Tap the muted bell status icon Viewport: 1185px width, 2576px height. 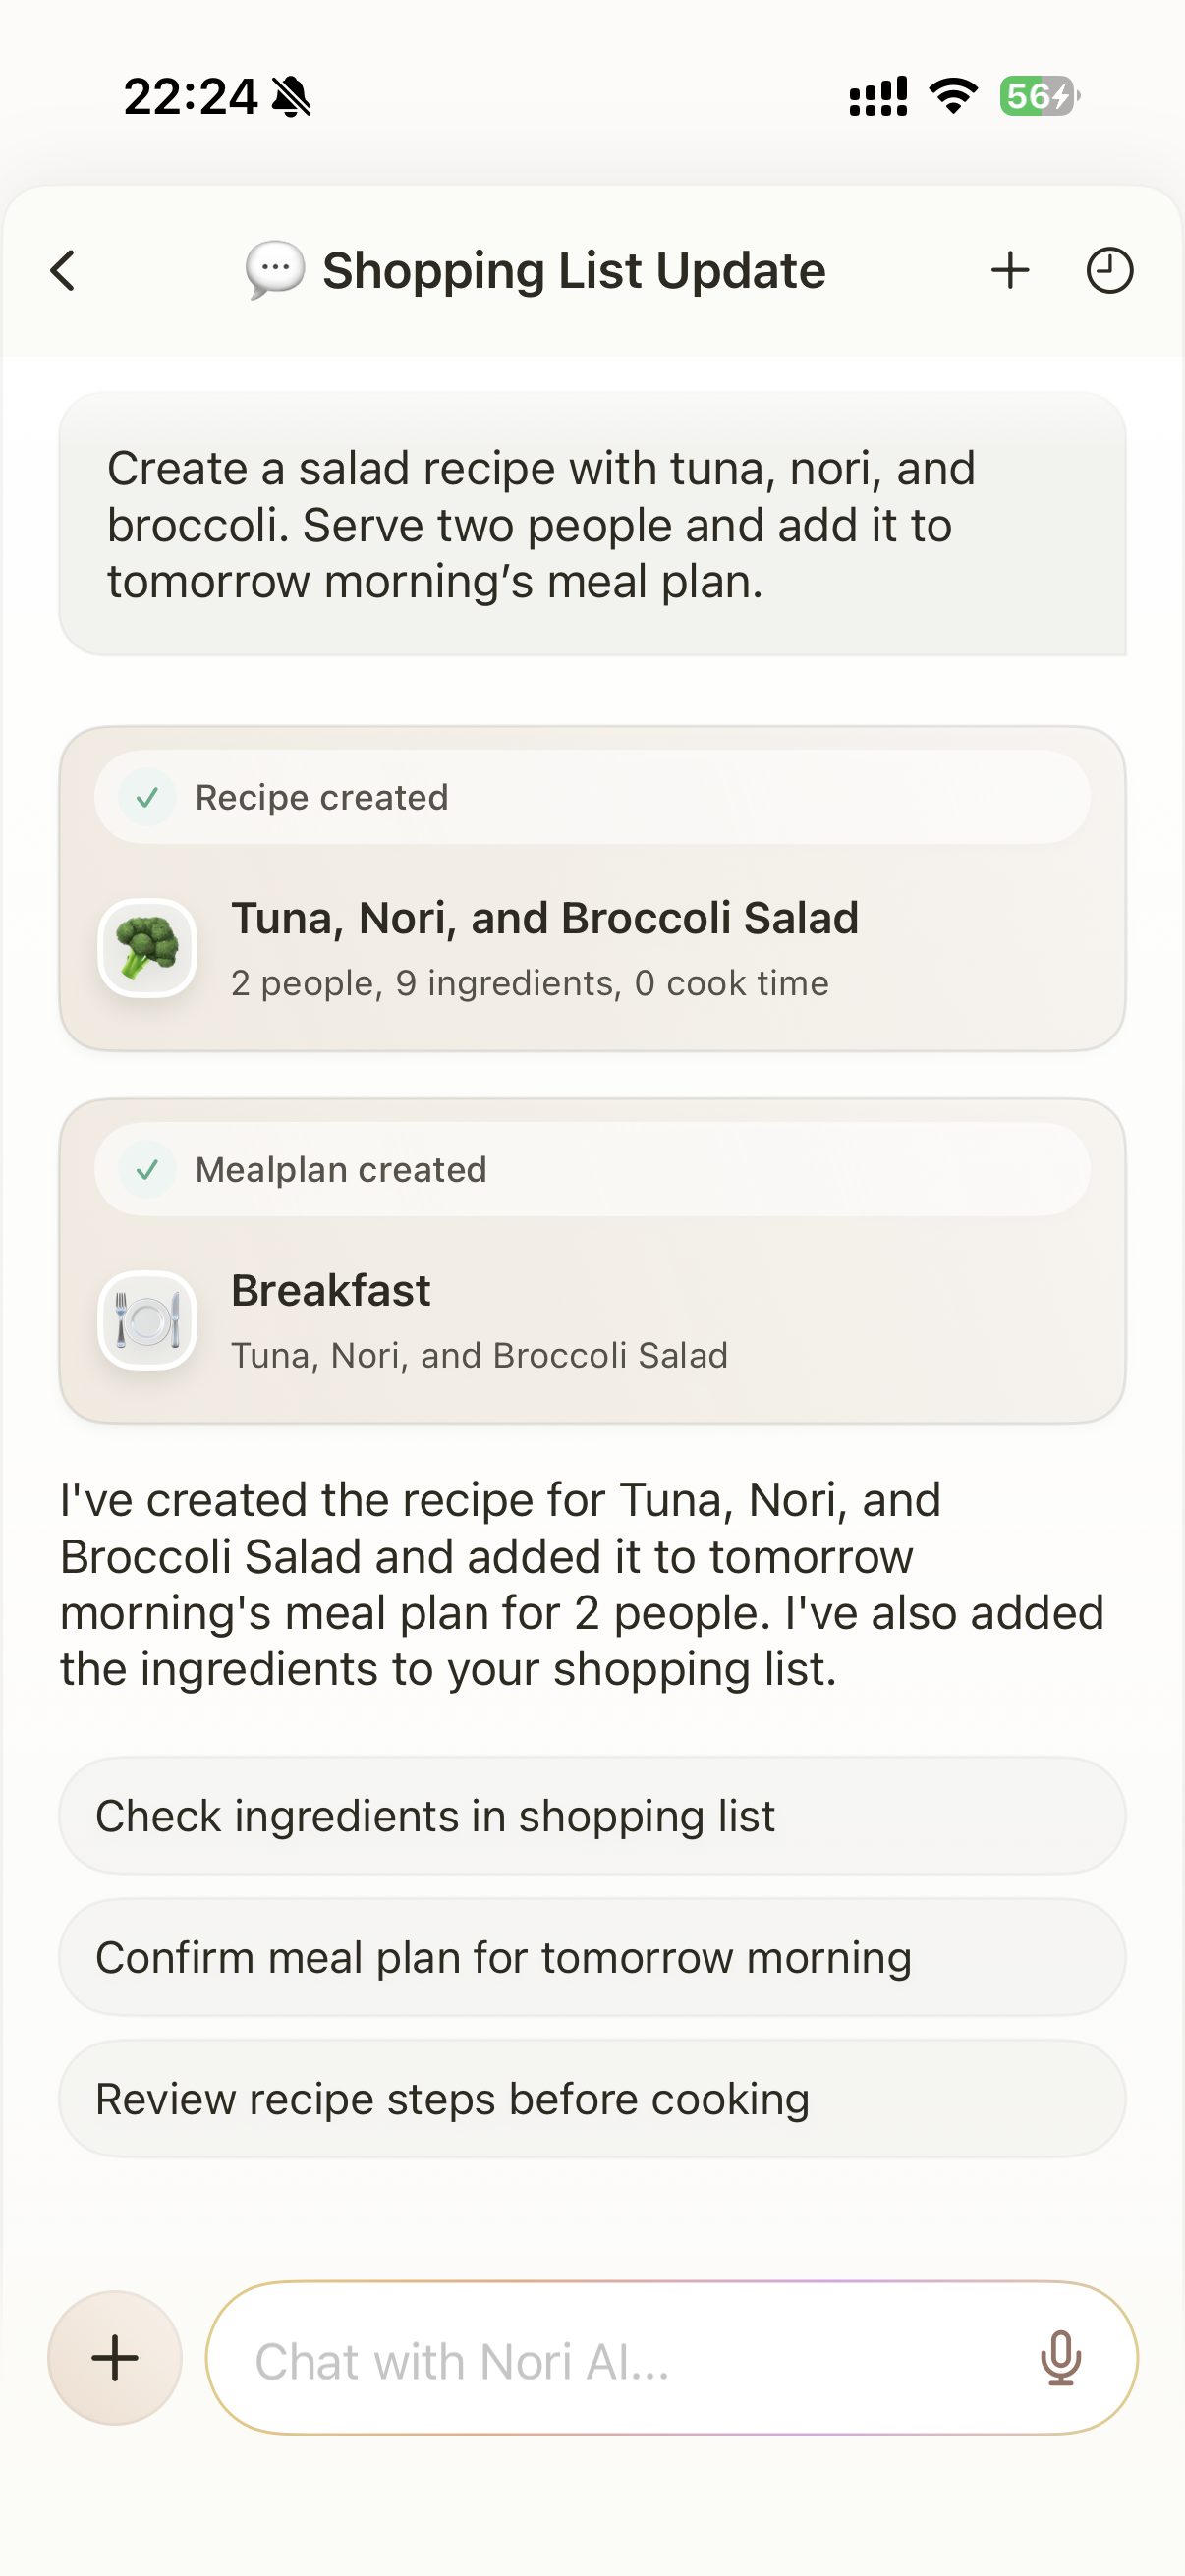click(x=291, y=97)
